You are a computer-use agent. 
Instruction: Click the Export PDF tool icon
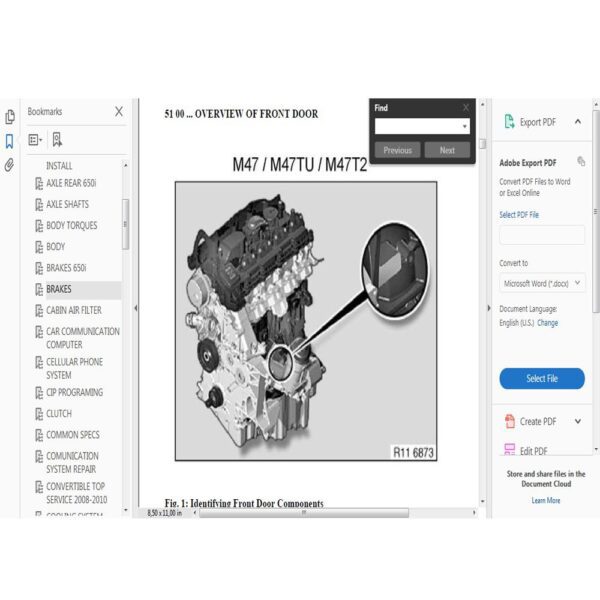click(509, 122)
